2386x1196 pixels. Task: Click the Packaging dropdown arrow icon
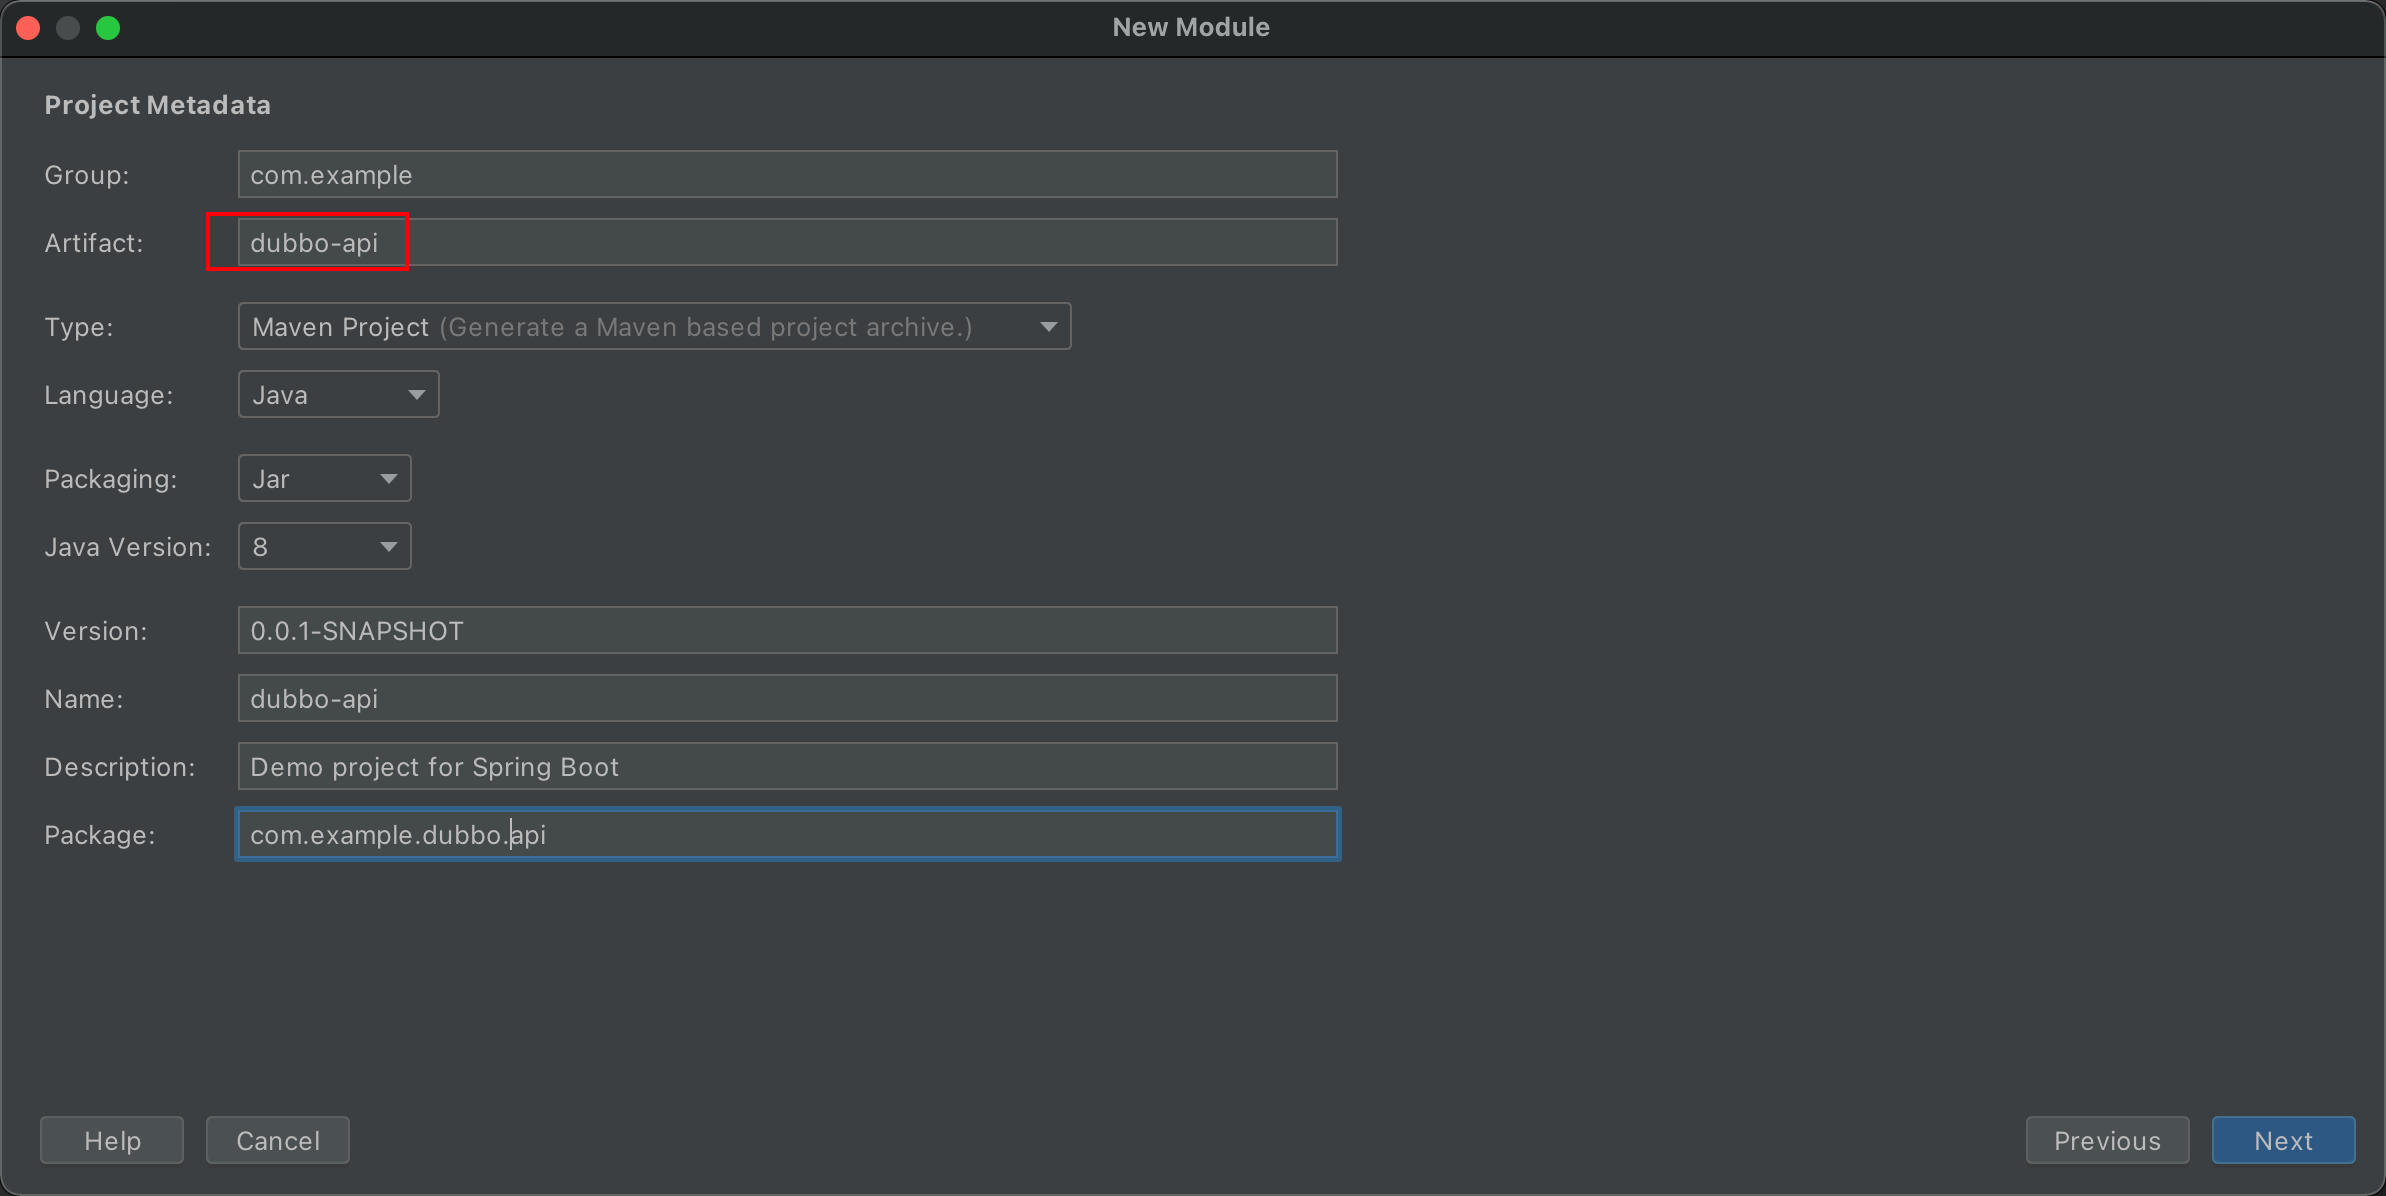click(388, 479)
